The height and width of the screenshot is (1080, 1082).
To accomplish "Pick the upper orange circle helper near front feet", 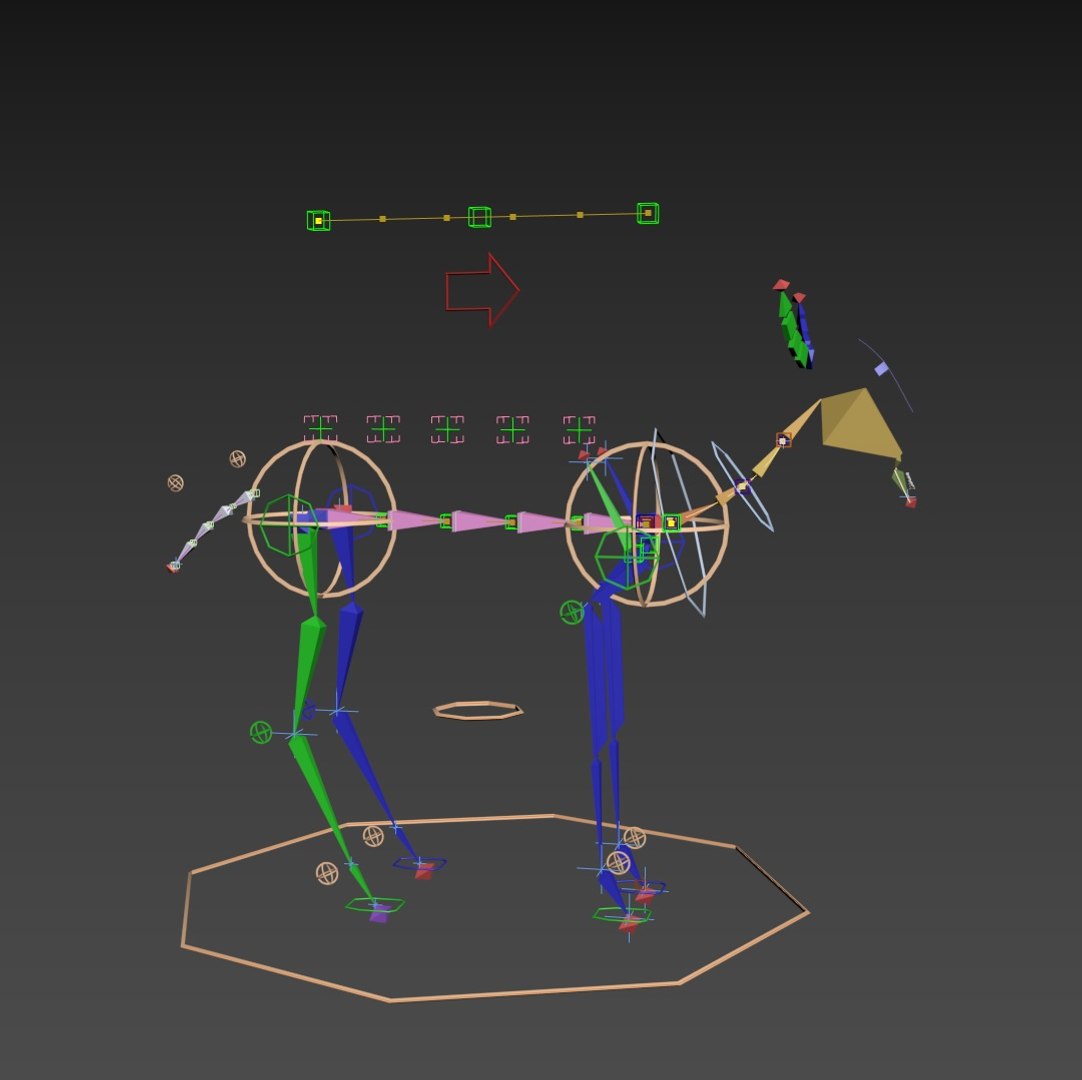I will click(634, 838).
